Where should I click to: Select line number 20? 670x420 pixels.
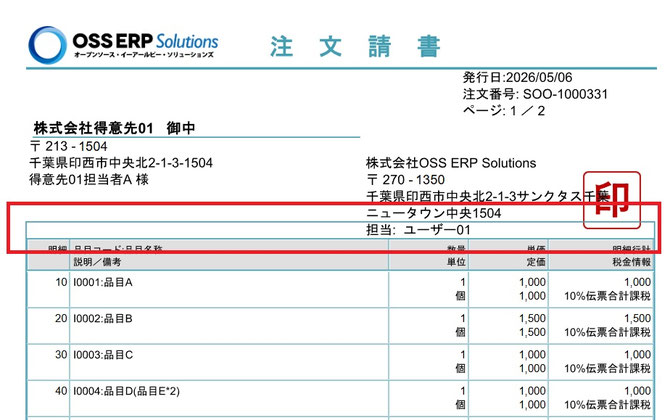61,319
